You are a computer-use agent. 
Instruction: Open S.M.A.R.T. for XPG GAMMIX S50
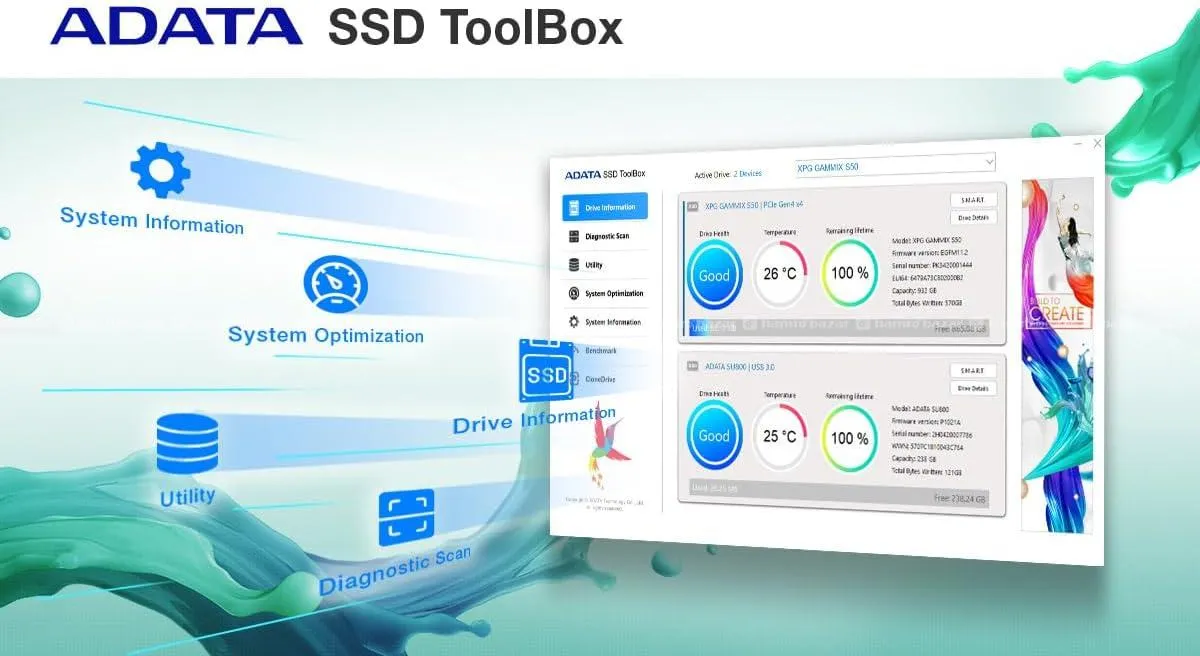972,200
